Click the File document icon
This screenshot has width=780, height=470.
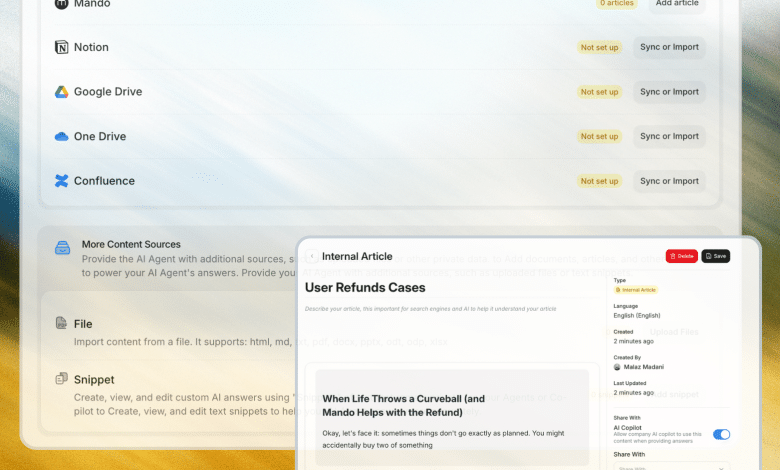62,324
